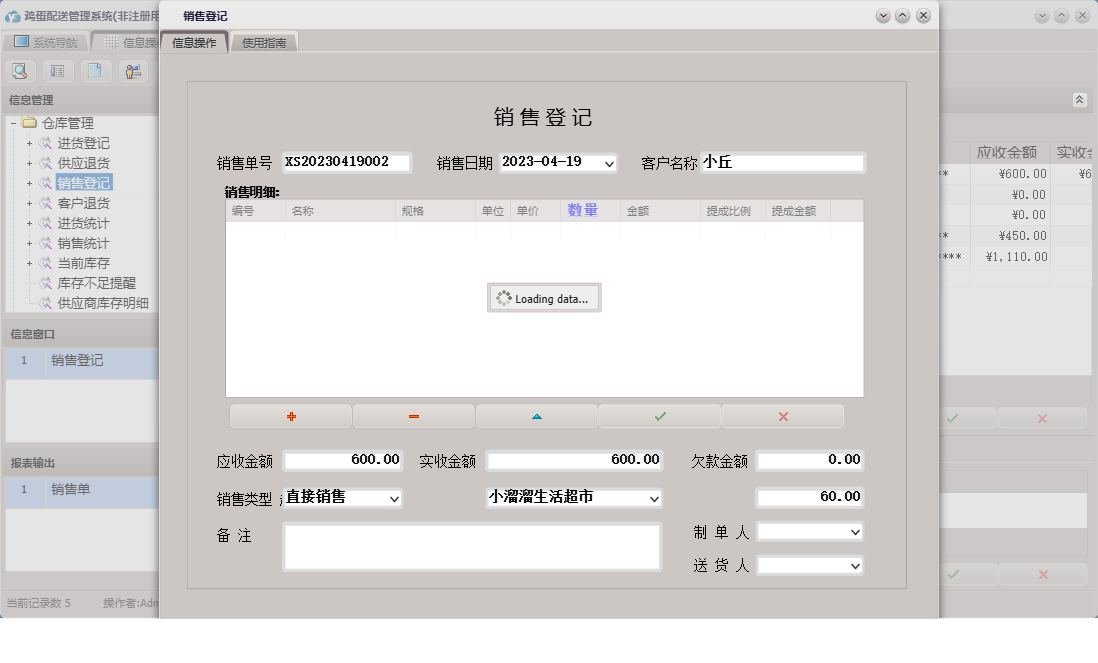The image size is (1098, 663).
Task: Click the blue up-arrow icon below the details grid
Action: point(536,416)
